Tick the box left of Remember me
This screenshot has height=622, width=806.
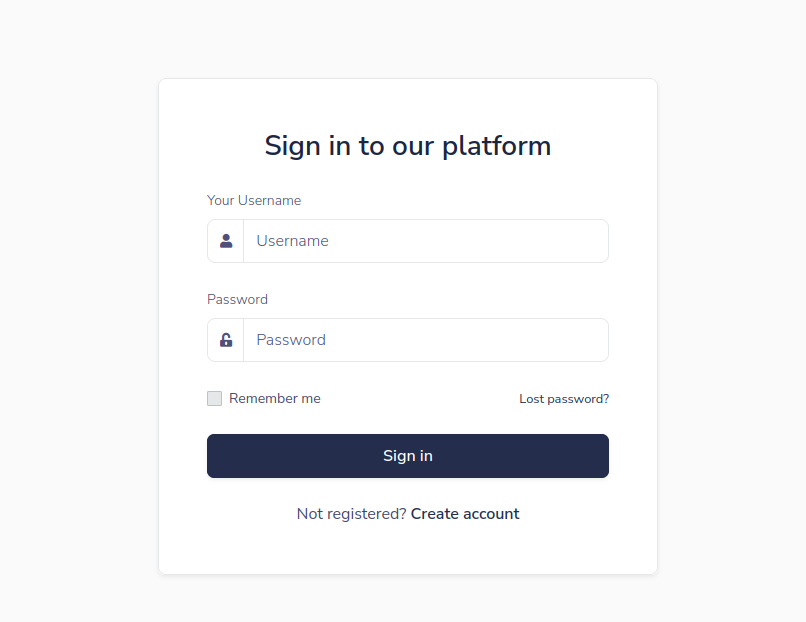(214, 398)
